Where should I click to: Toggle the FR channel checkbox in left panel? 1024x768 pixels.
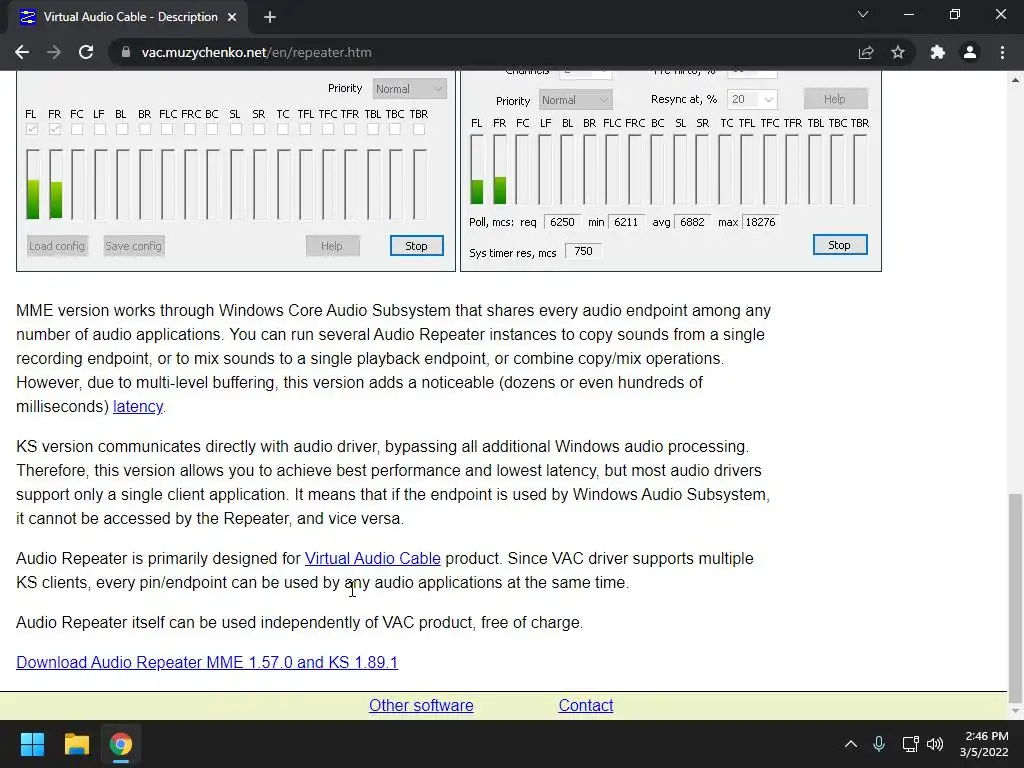tap(55, 129)
